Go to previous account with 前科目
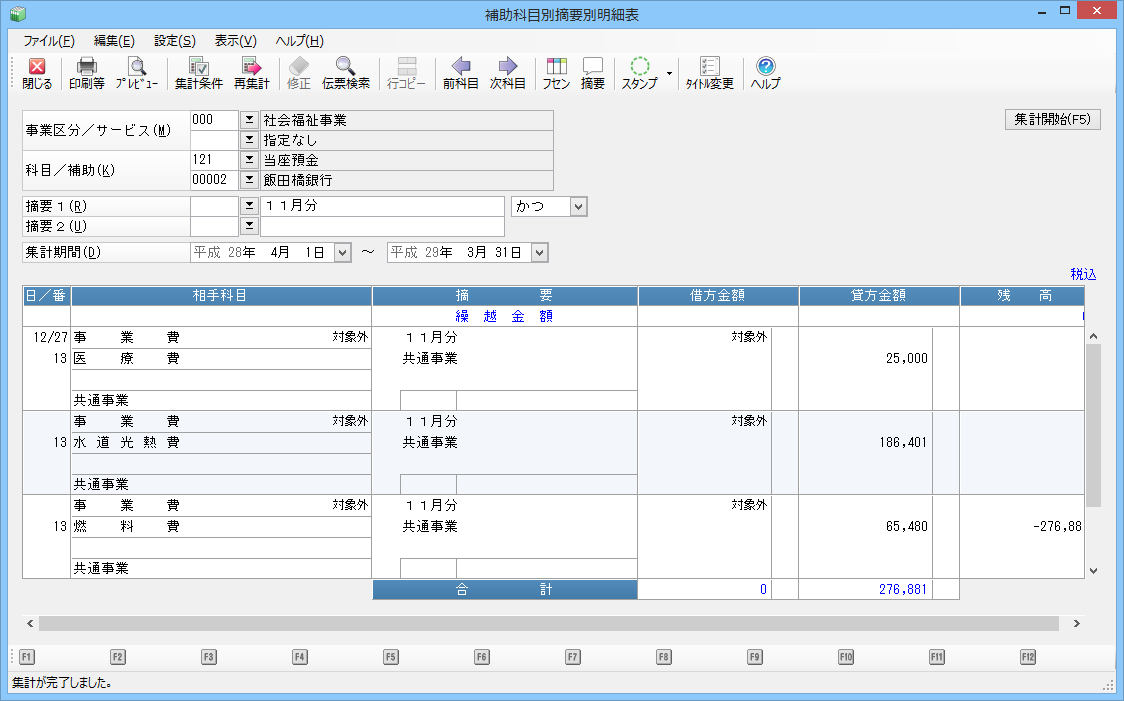Viewport: 1124px width, 701px height. [x=461, y=73]
